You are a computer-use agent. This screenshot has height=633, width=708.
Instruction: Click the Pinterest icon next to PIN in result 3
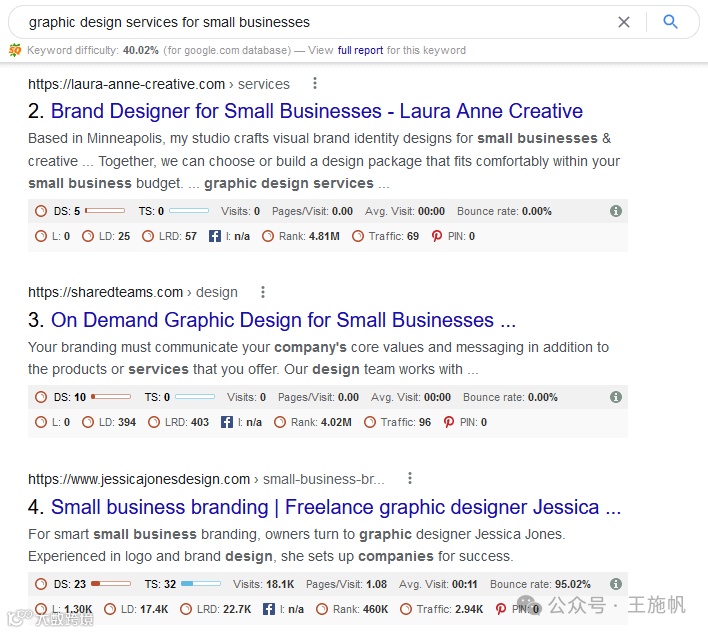coord(449,422)
